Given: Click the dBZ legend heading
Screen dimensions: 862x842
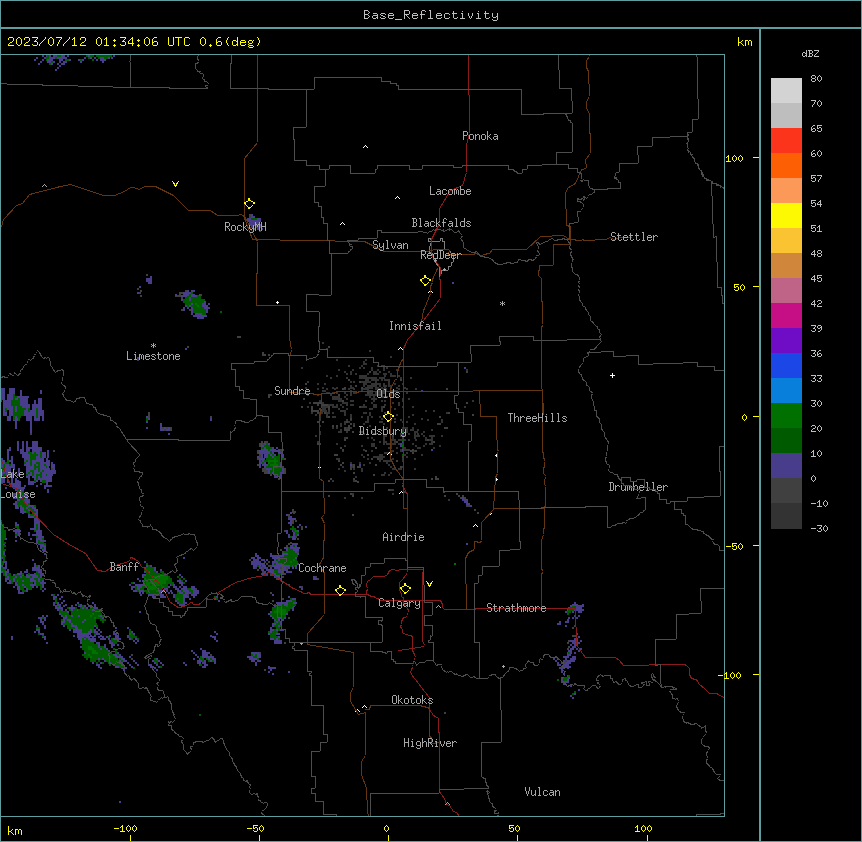Looking at the screenshot, I should pos(810,53).
